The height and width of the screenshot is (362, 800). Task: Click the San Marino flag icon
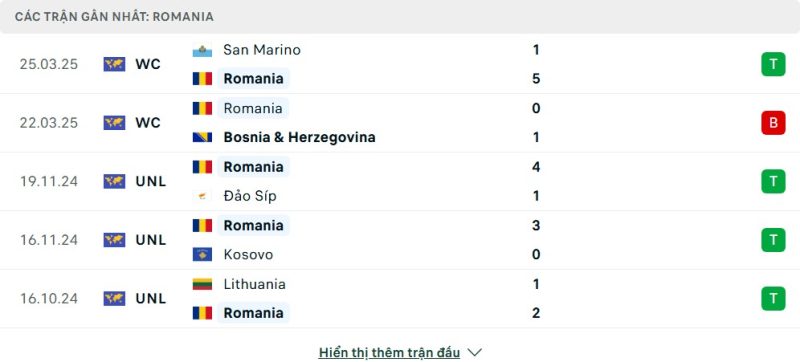(202, 50)
